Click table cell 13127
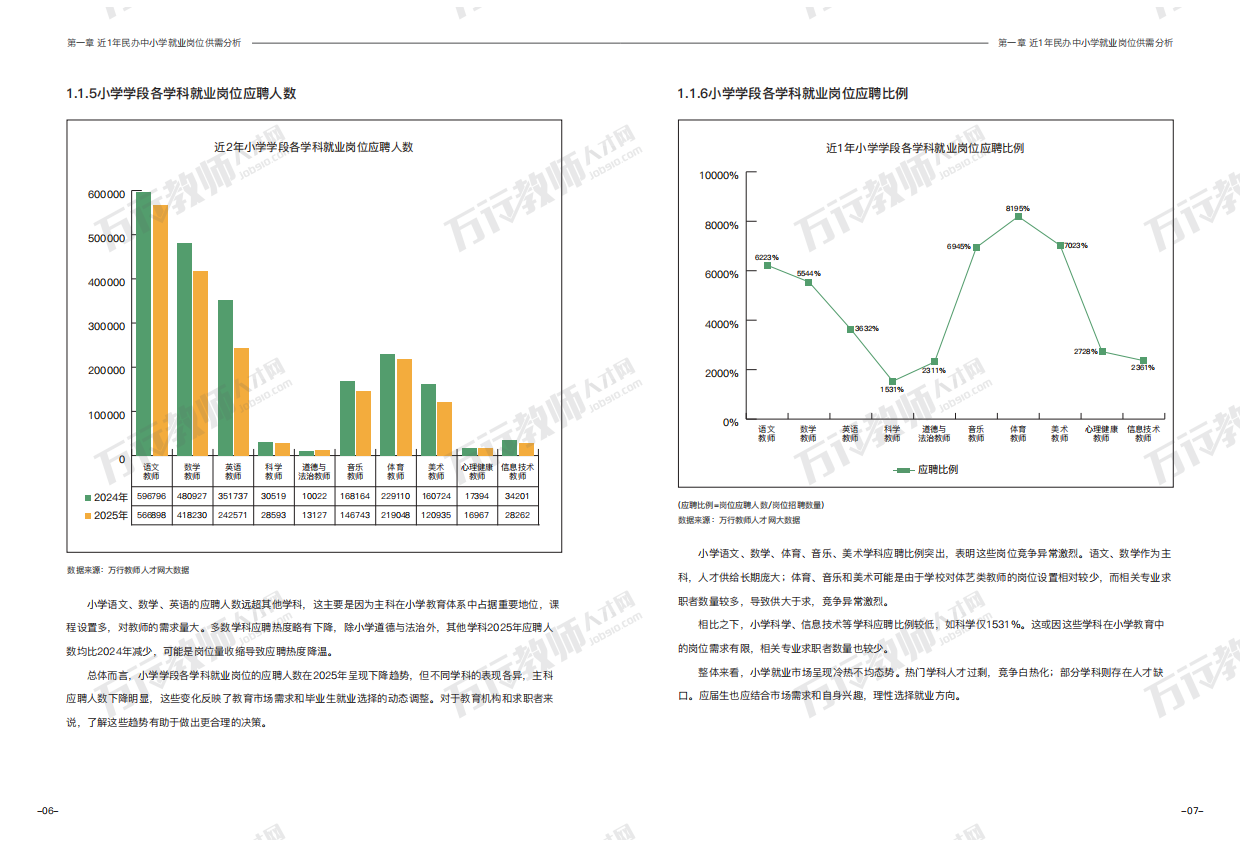1240x847 pixels. [x=314, y=516]
